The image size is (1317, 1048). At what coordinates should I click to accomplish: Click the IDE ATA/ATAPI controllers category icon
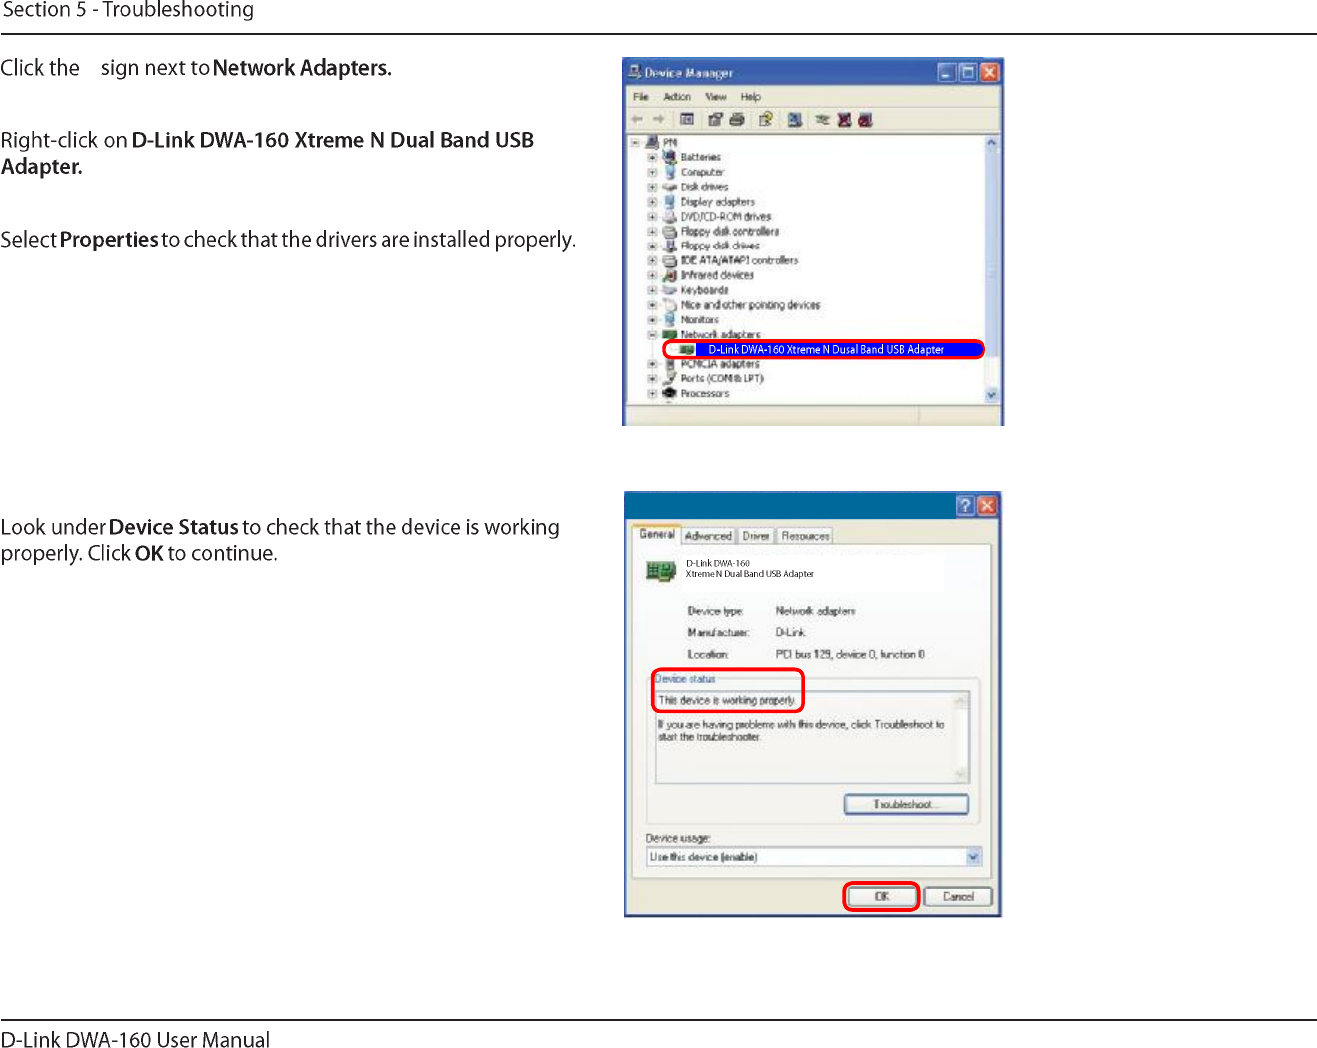click(670, 260)
